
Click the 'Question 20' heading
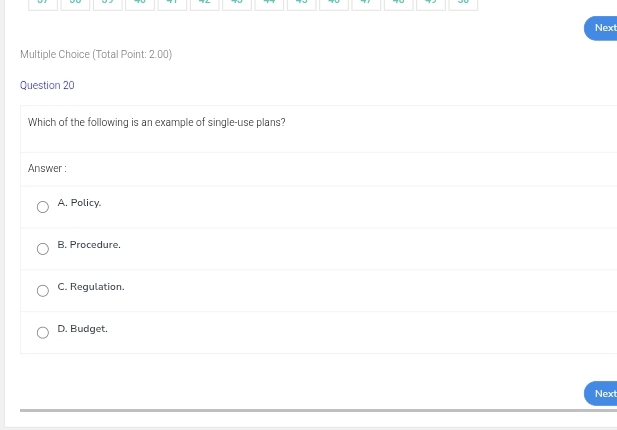(x=47, y=86)
